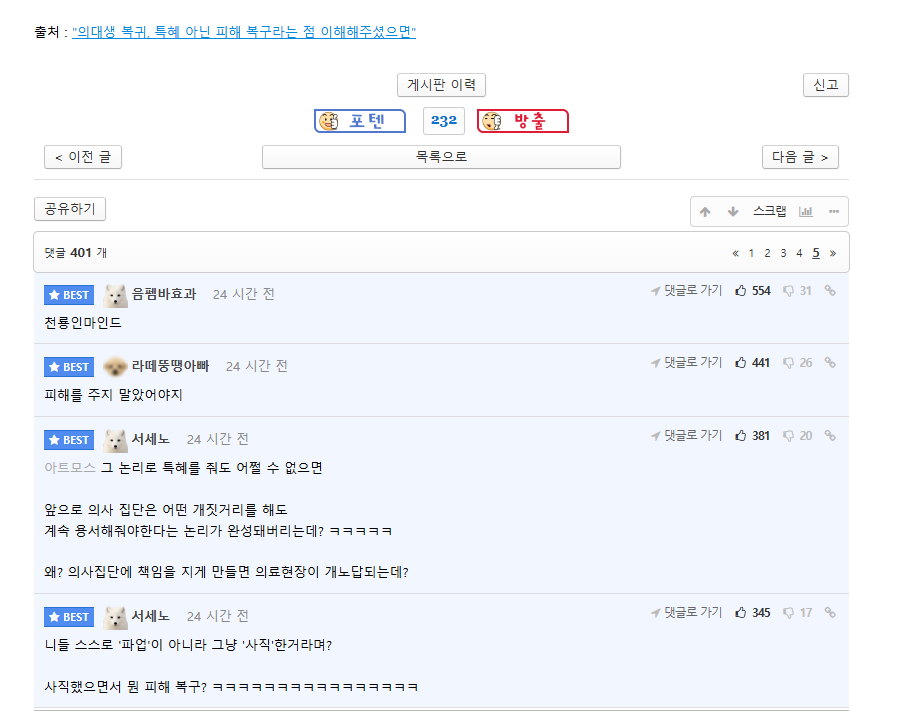Open the bar chart statistics icon

pyautogui.click(x=806, y=212)
